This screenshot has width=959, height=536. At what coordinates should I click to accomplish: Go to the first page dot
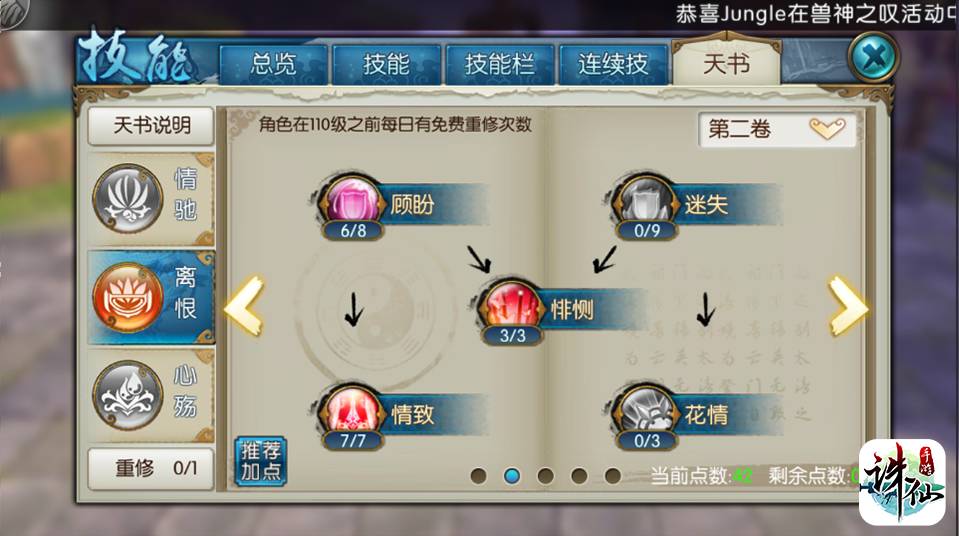479,475
